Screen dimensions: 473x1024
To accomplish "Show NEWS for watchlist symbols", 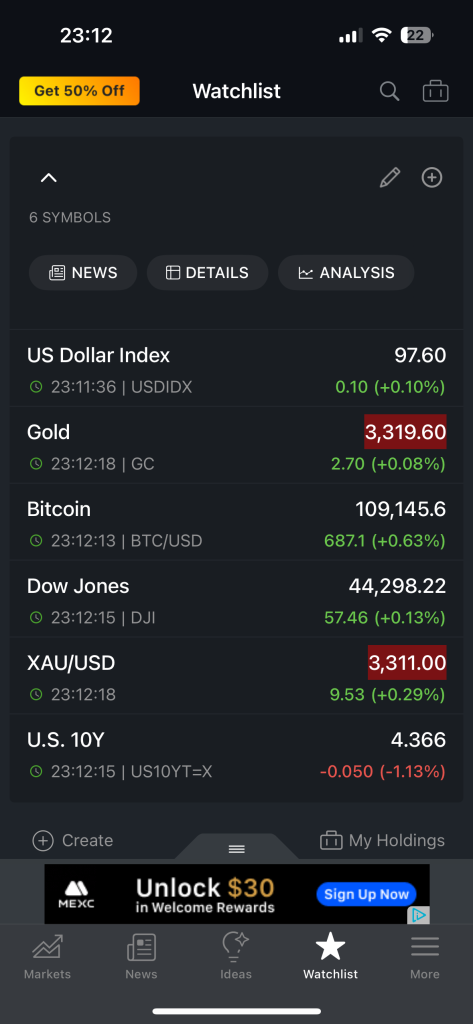I will [83, 272].
